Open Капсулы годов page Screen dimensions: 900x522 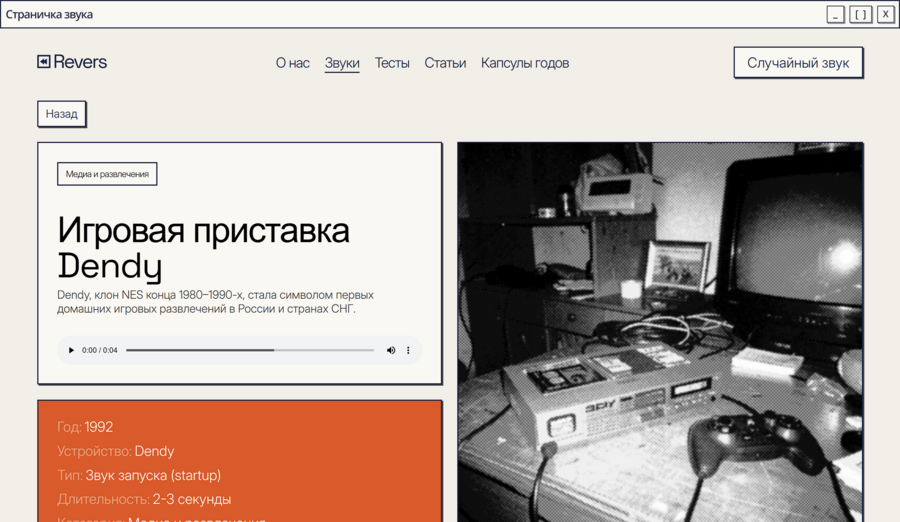pyautogui.click(x=525, y=63)
